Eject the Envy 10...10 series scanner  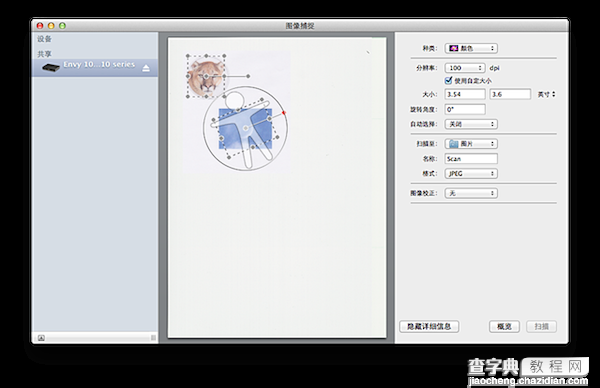click(x=146, y=68)
